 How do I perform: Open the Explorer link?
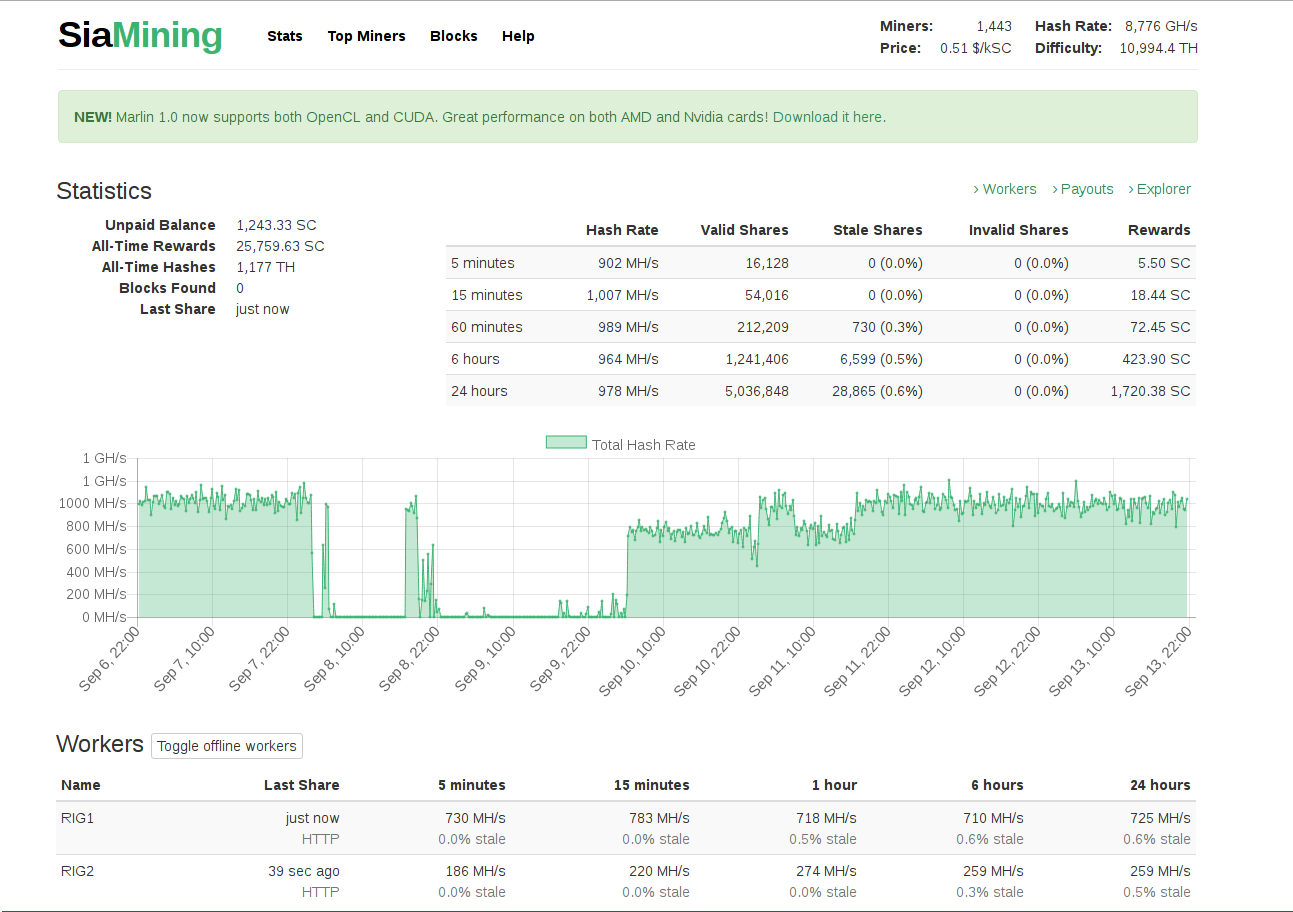1159,189
